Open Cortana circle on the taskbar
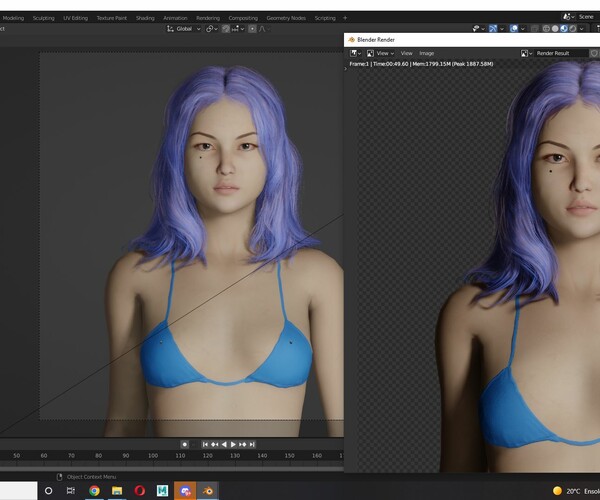Viewport: 600px width, 500px height. click(x=49, y=490)
